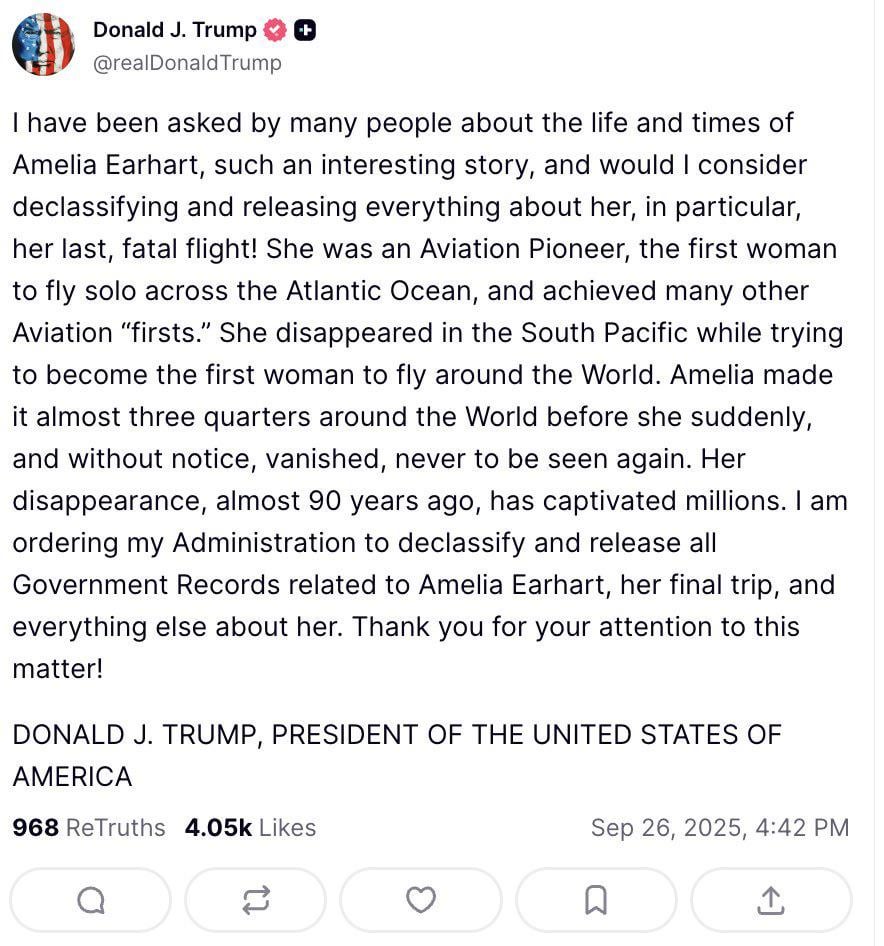Open the Sep 26, 2025, 4:42 PM timestamp

[x=720, y=828]
